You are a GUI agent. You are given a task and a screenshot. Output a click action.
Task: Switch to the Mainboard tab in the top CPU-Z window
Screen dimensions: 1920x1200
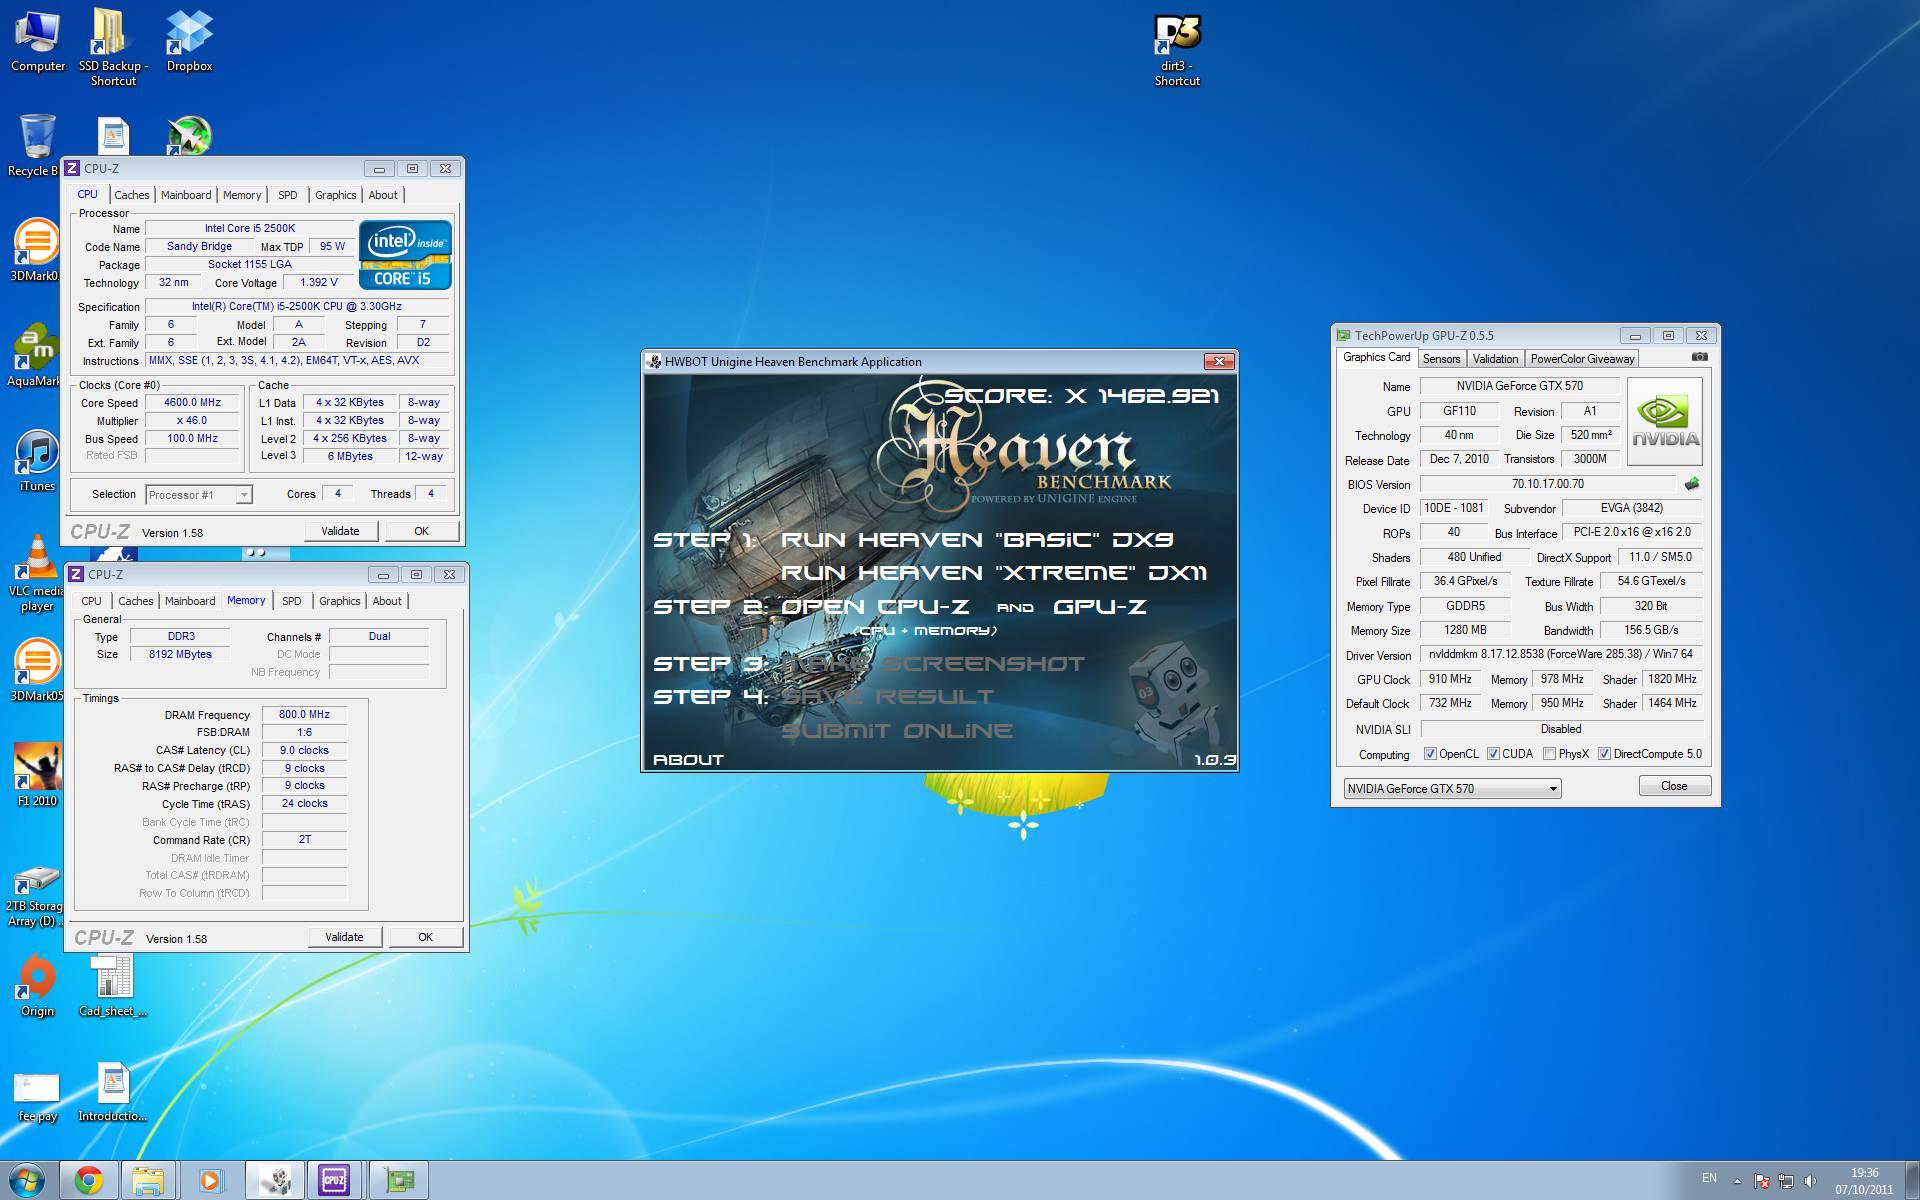coord(186,195)
